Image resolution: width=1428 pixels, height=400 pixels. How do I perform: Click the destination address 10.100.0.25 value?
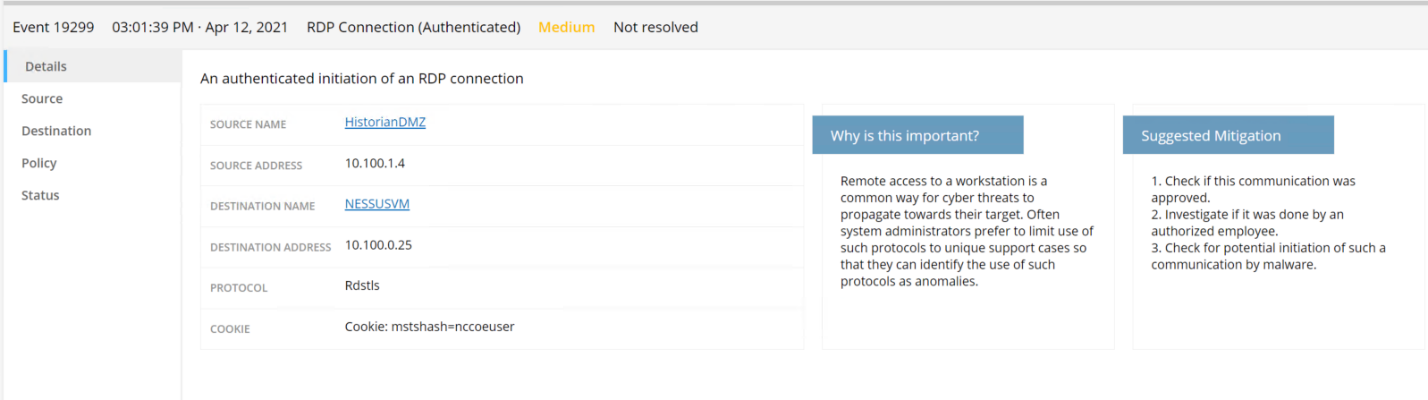[379, 245]
